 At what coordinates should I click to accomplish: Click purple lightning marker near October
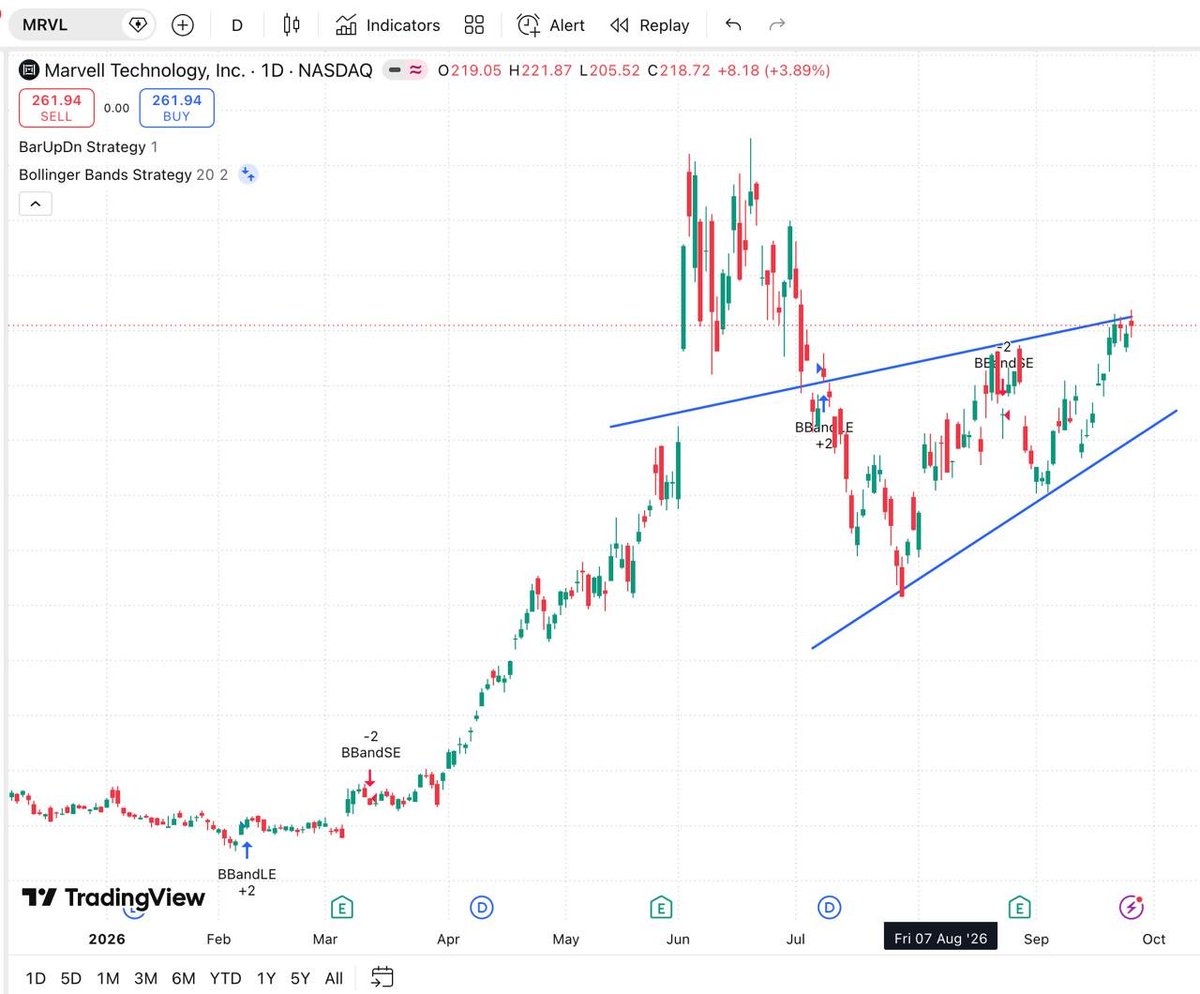1130,908
